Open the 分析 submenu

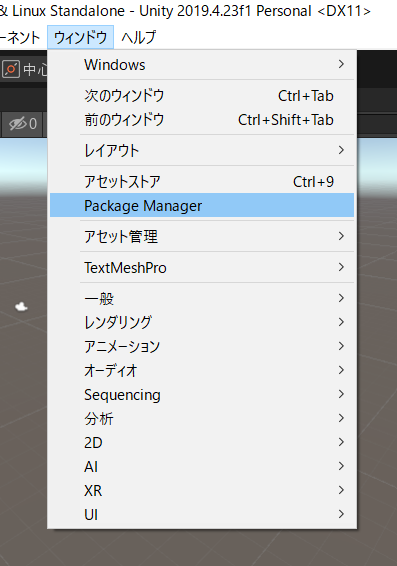pyautogui.click(x=202, y=418)
